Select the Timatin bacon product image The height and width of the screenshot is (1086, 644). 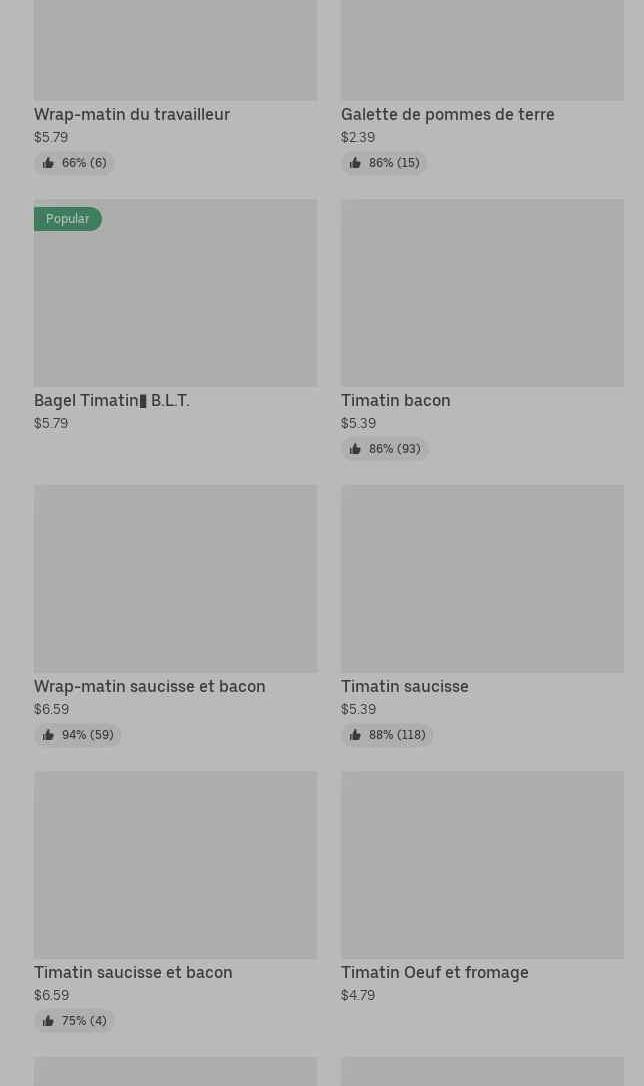(x=483, y=293)
